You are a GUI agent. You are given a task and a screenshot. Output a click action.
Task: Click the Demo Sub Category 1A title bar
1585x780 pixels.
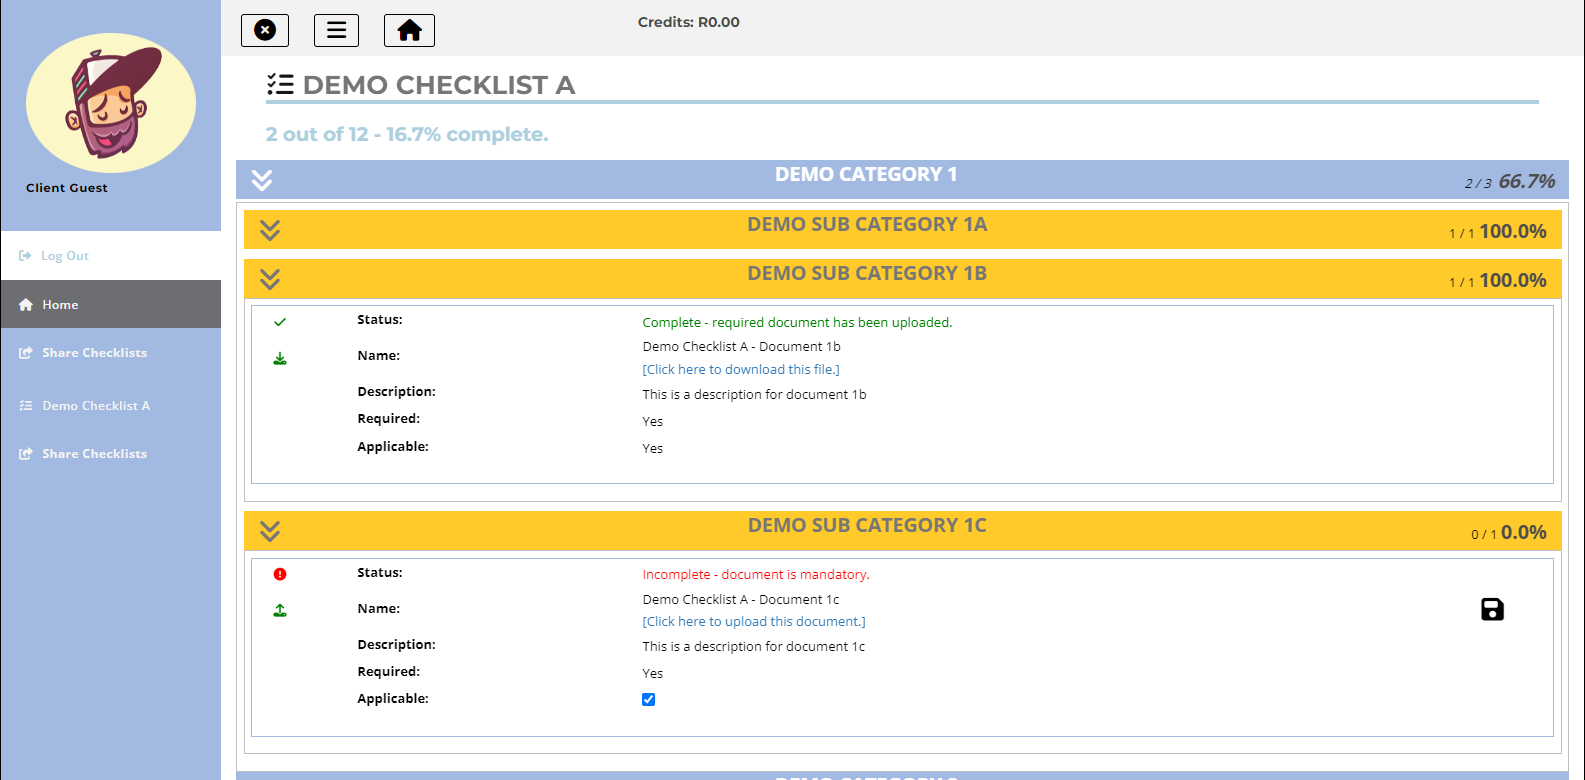(x=902, y=229)
